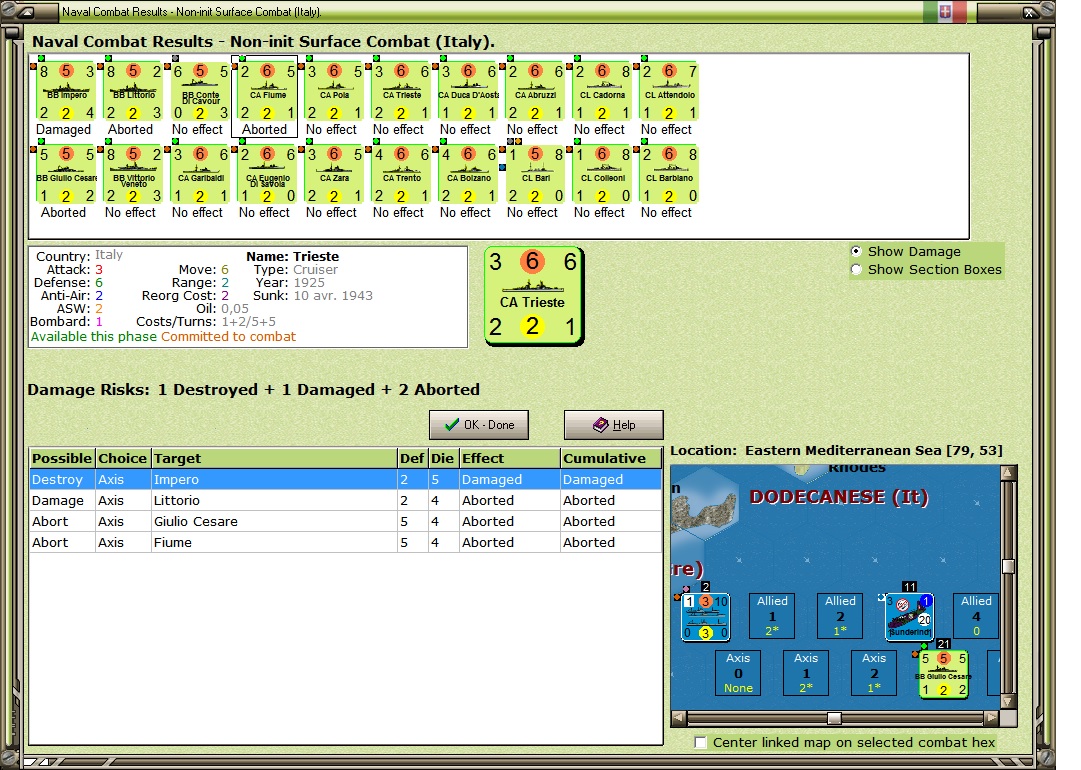
Task: Click the blue naval unit counter on map
Action: [705, 617]
